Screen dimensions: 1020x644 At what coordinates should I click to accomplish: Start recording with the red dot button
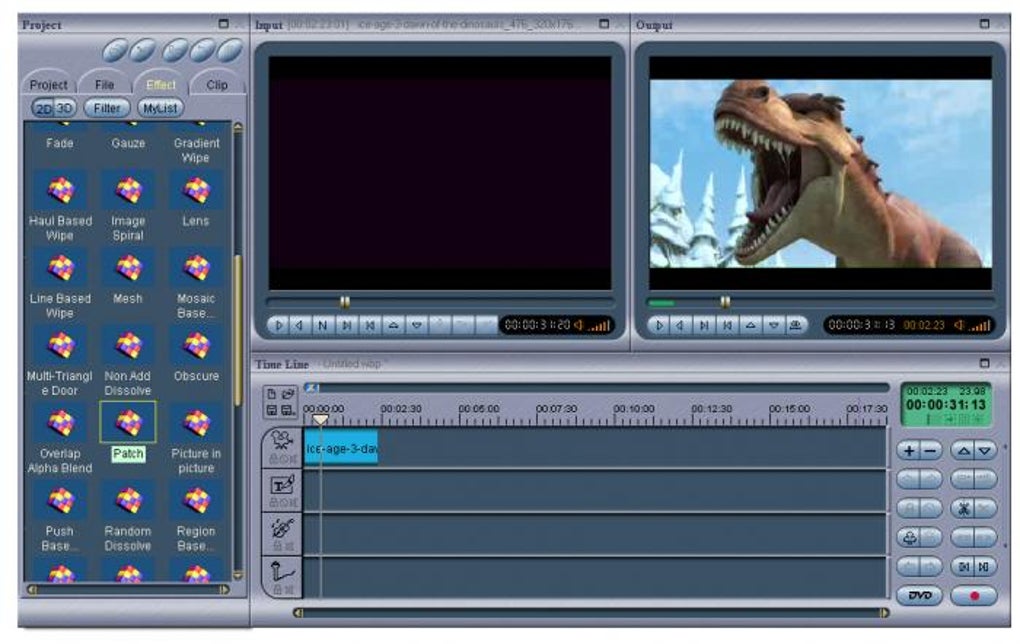pos(974,596)
